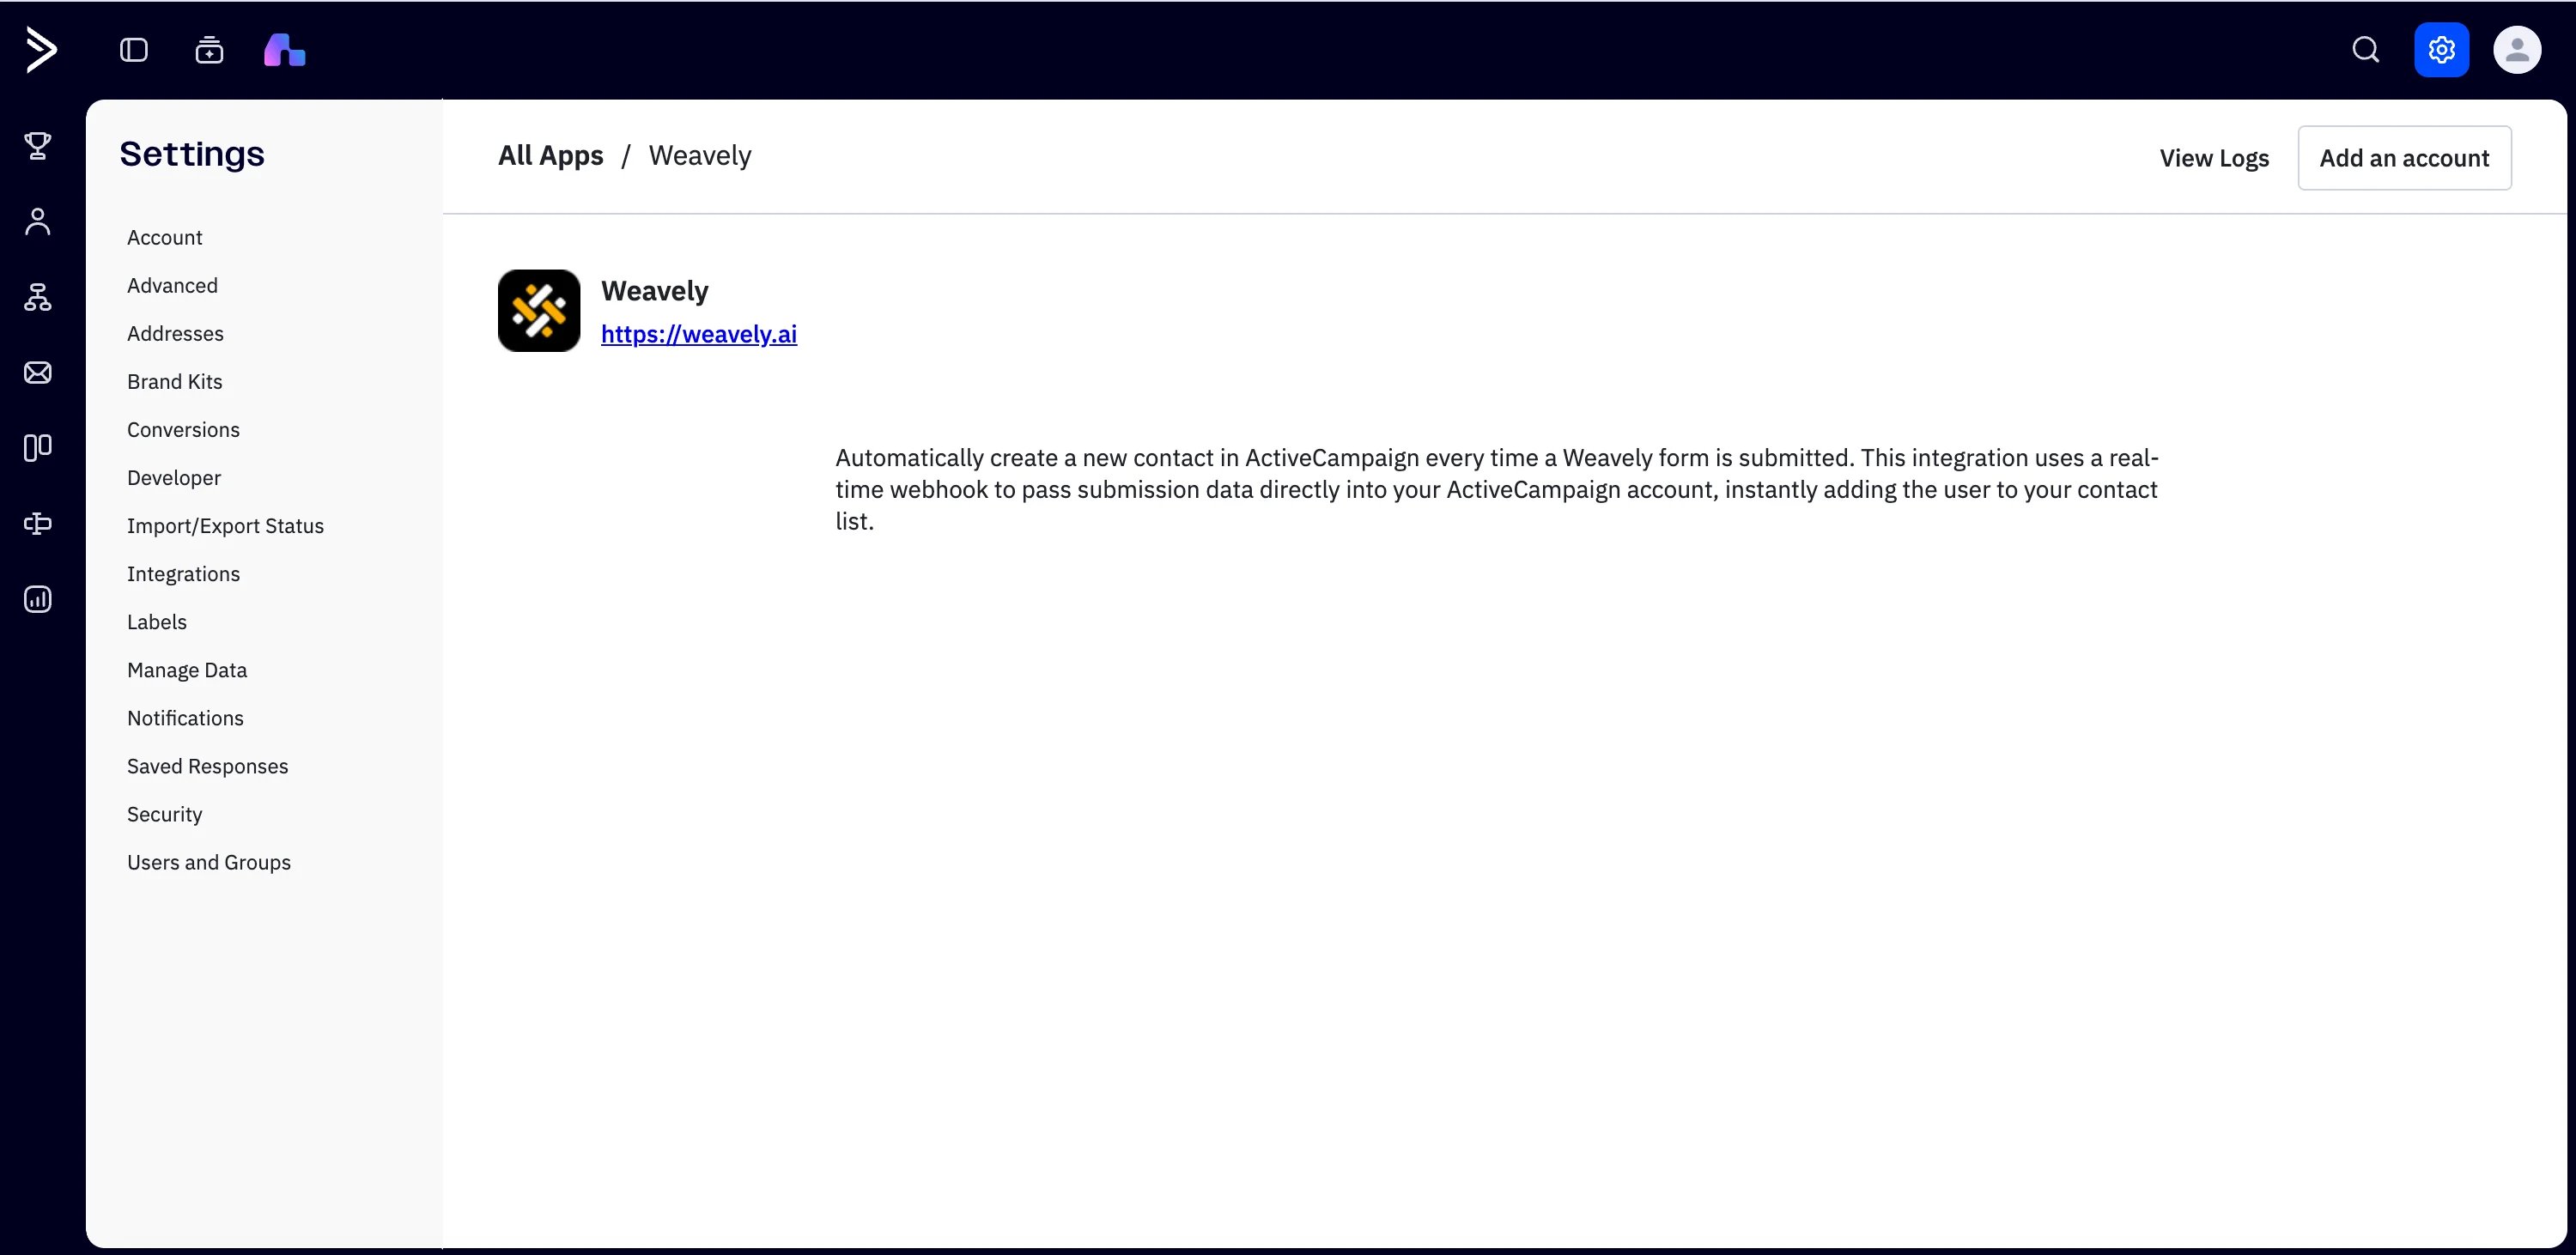Open Security settings
2576x1255 pixels.
click(x=165, y=814)
